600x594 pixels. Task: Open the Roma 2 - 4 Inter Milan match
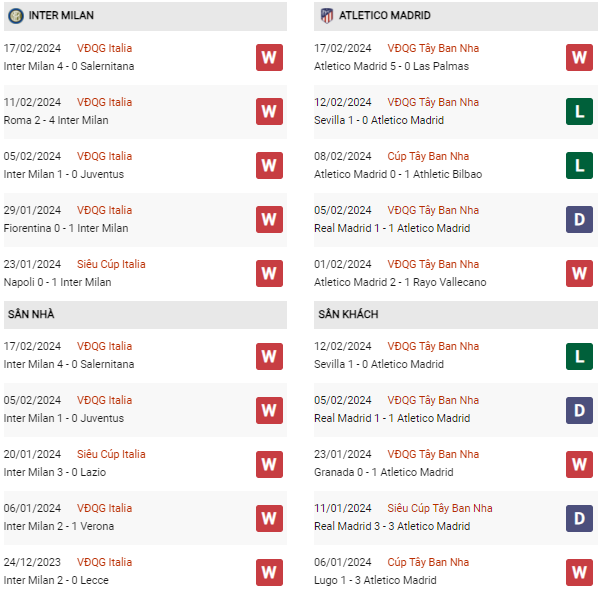[x=56, y=120]
